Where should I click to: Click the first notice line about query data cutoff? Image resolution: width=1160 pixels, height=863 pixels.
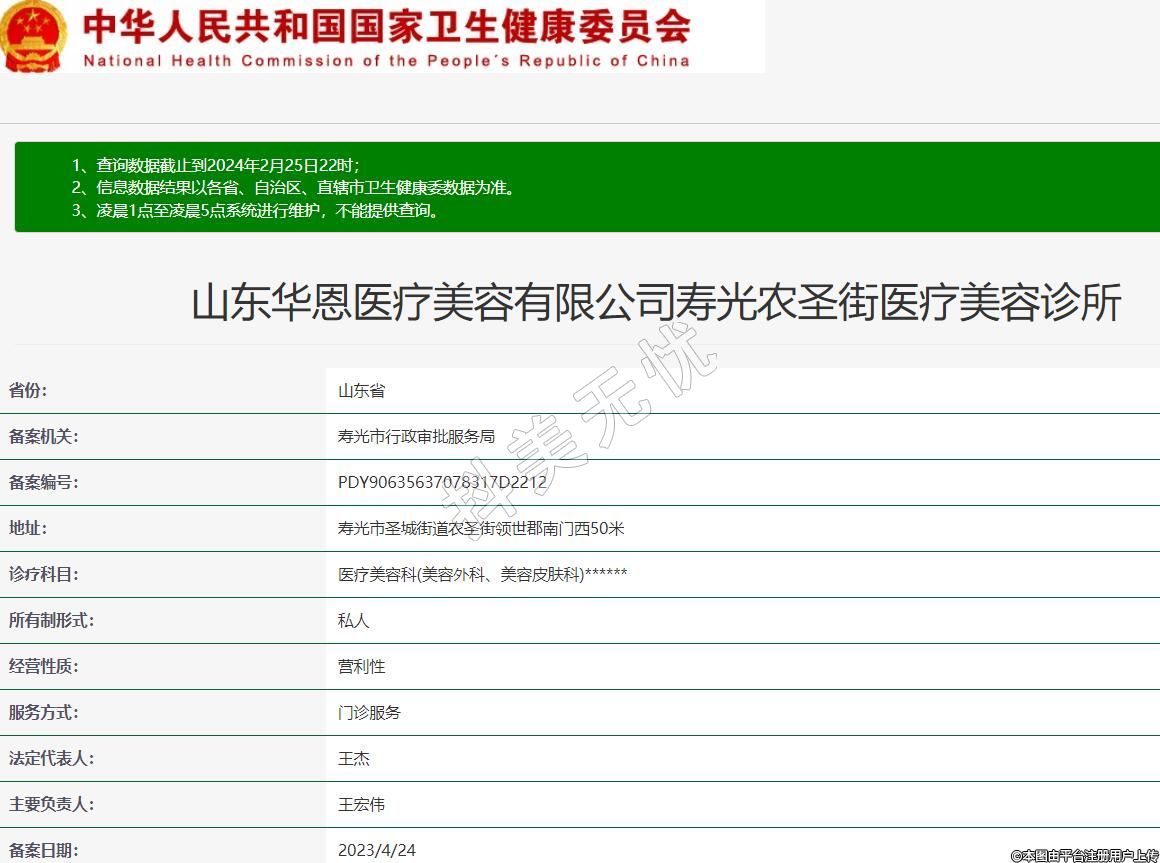coord(215,165)
